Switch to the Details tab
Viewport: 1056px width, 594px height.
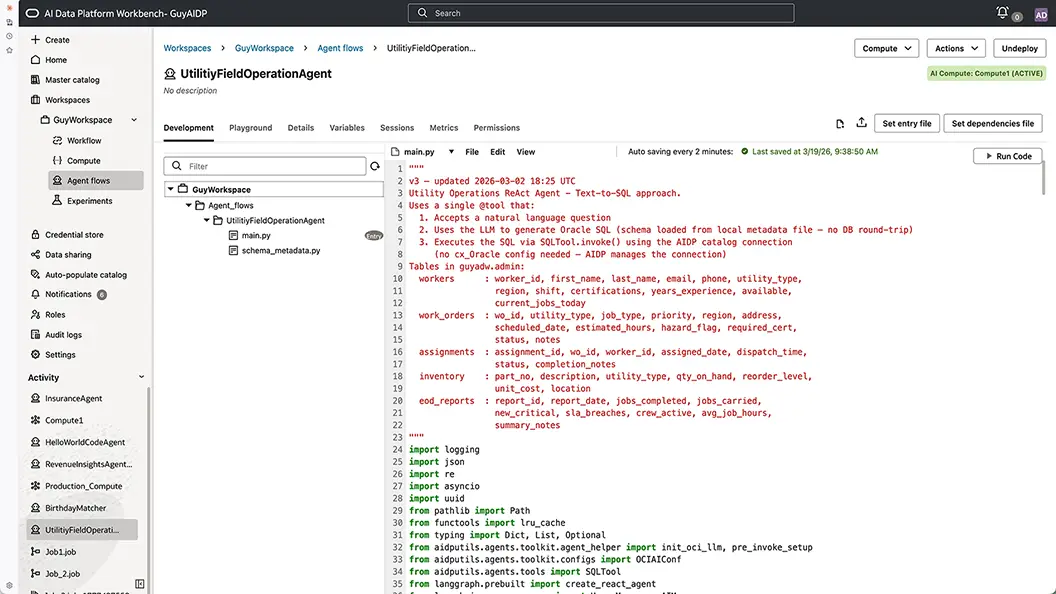click(301, 128)
